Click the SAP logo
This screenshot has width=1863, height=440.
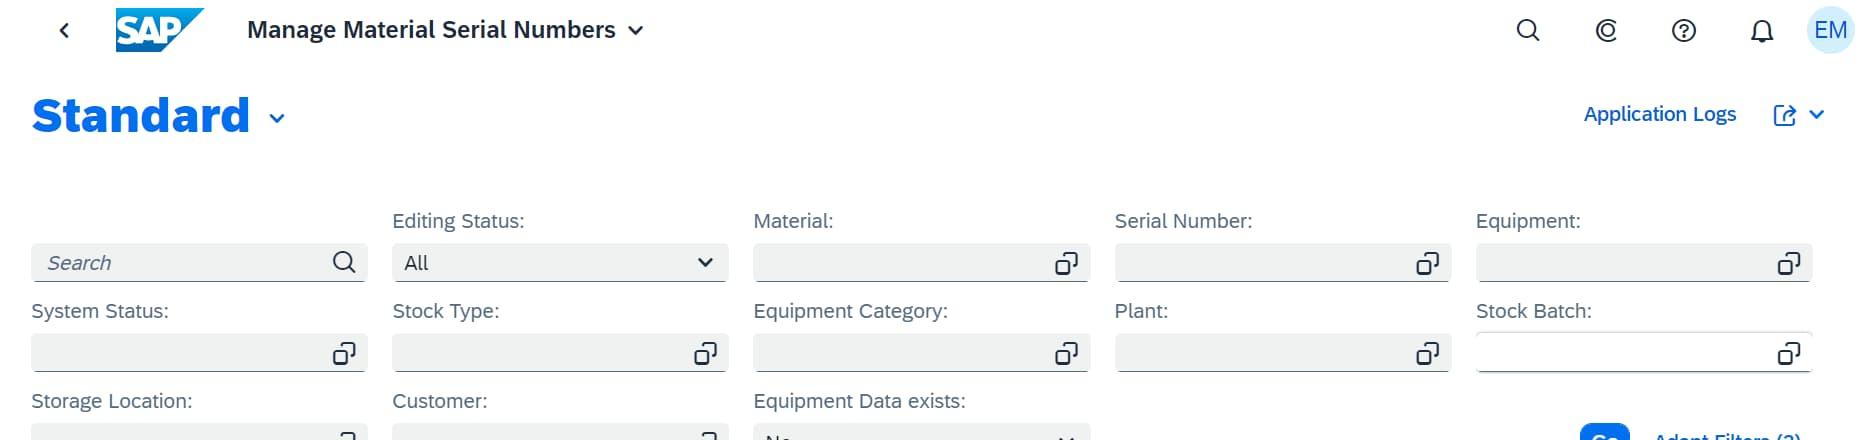(x=158, y=30)
